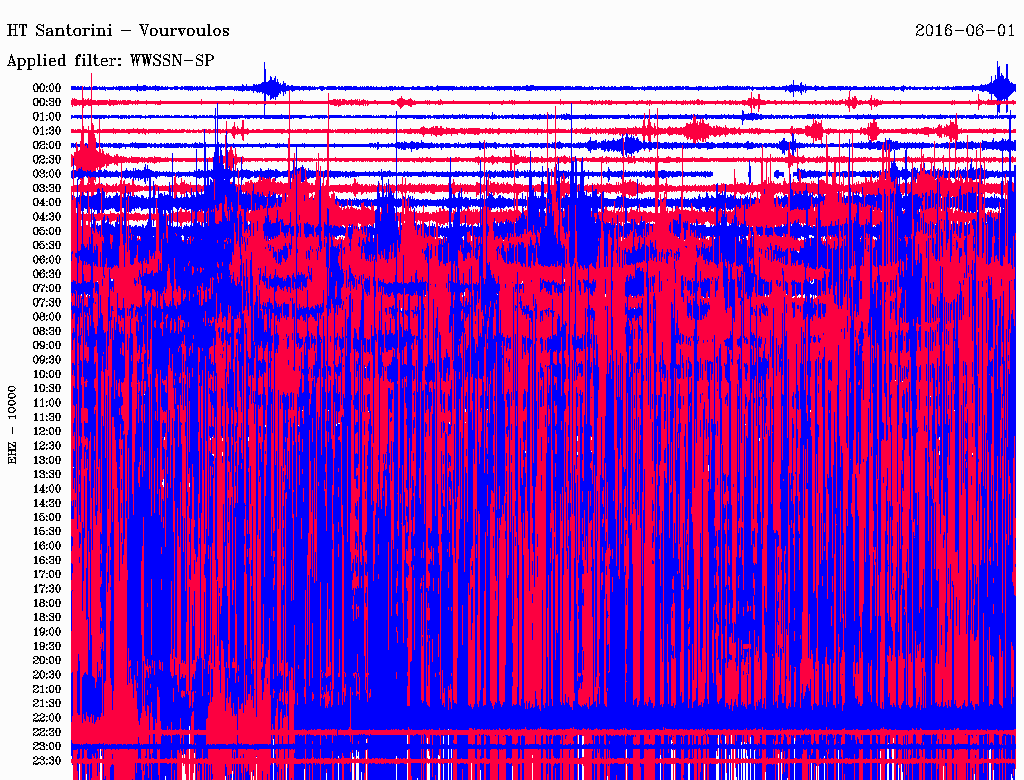Click the 13:30 time label
Image resolution: width=1024 pixels, height=780 pixels.
47,474
